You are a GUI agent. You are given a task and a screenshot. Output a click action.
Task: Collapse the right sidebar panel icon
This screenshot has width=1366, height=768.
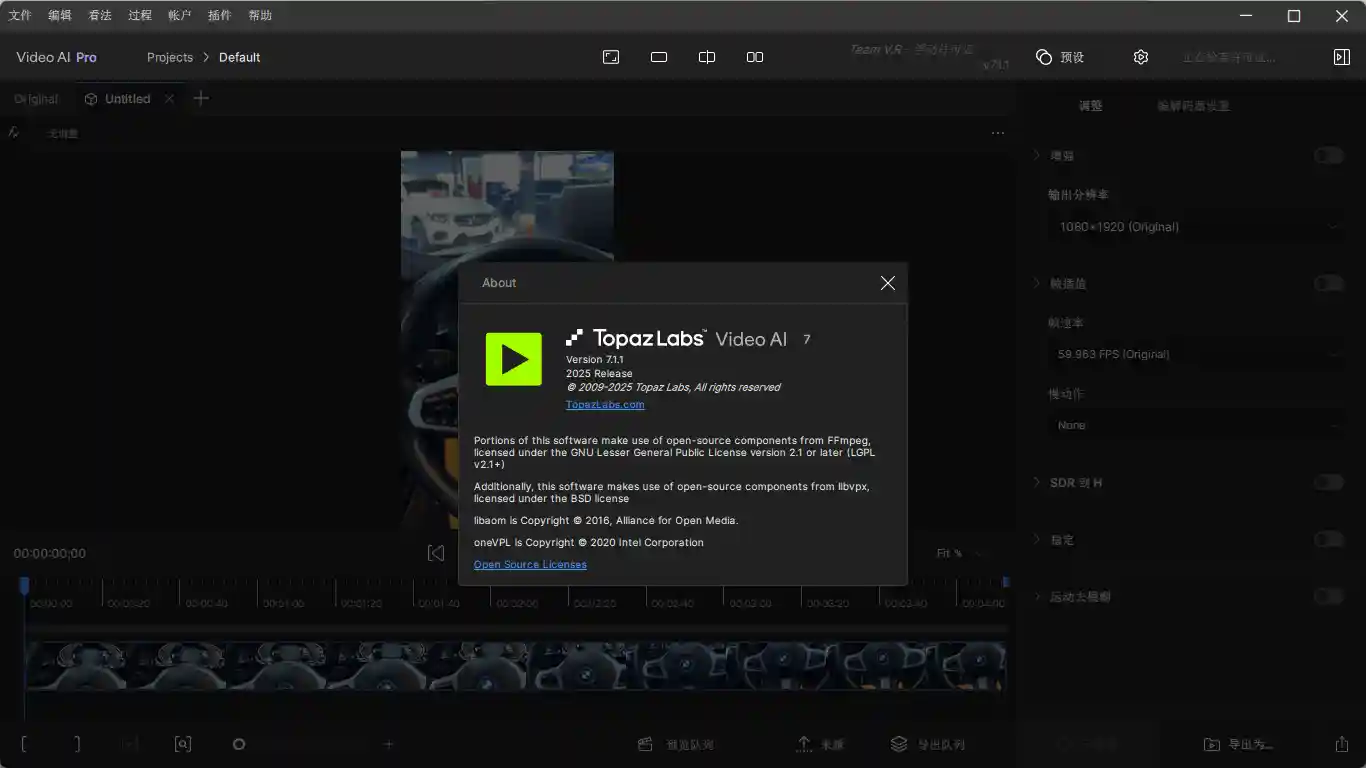1342,57
